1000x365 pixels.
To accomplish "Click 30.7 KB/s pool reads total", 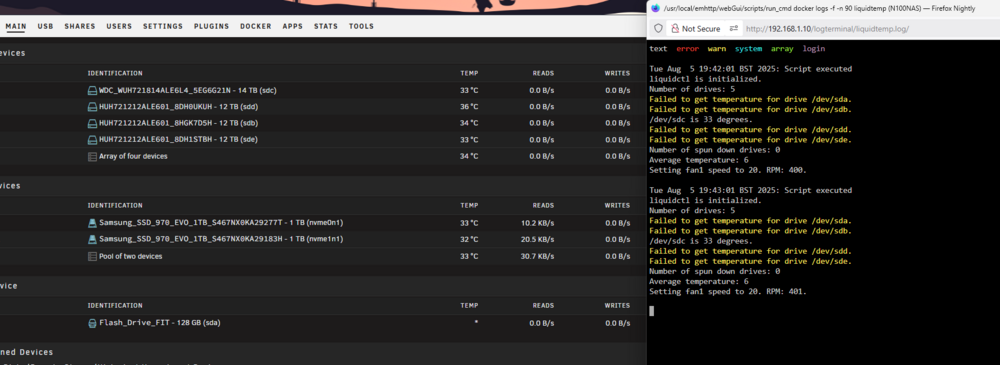I will [x=538, y=257].
